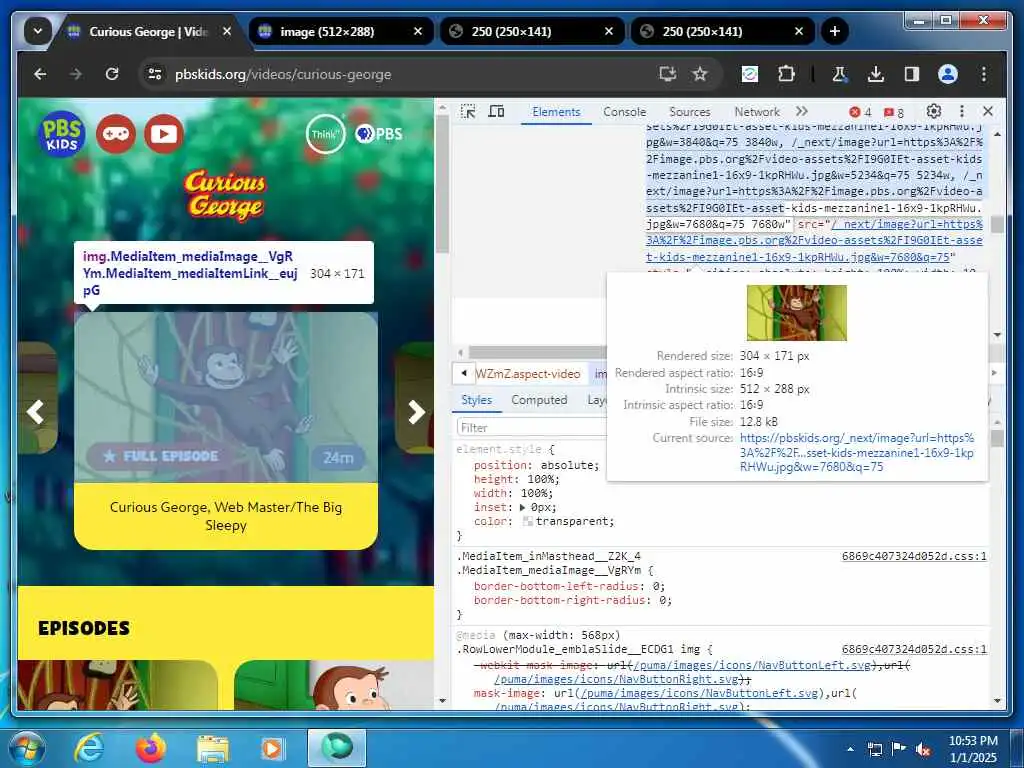This screenshot has height=768, width=1024.
Task: Click the PBS logo
Action: click(379, 134)
